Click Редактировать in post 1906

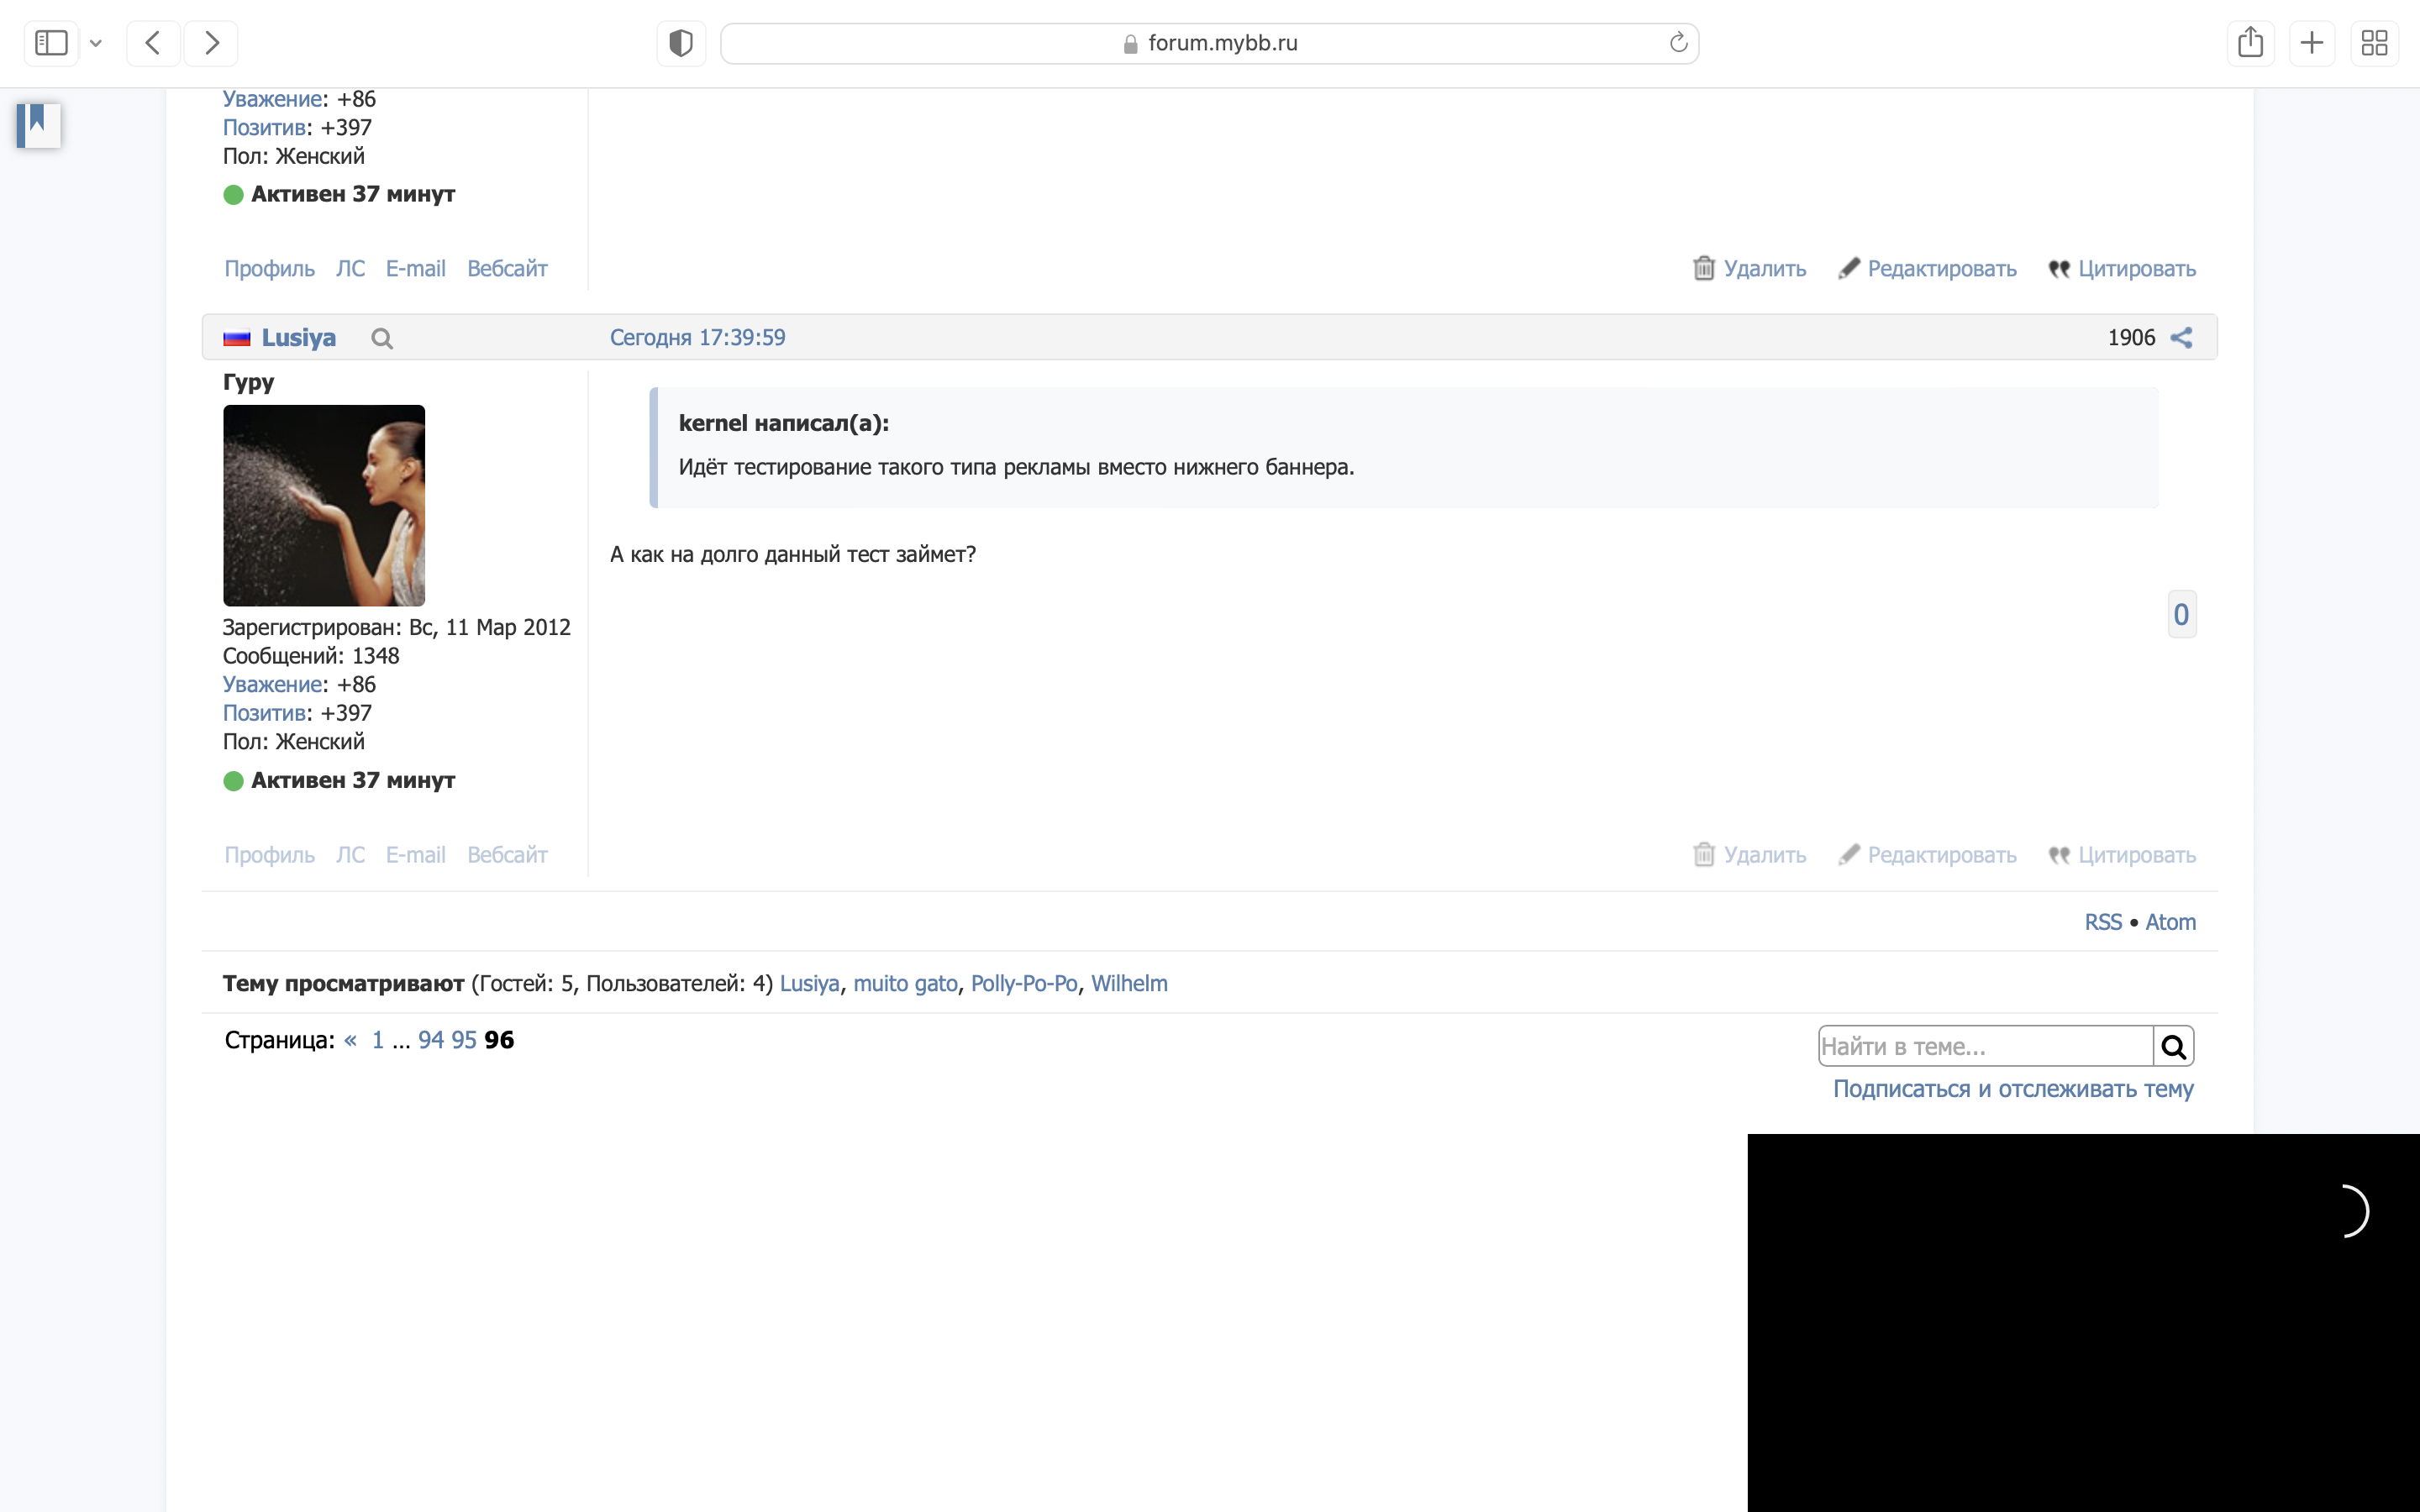tap(1928, 855)
